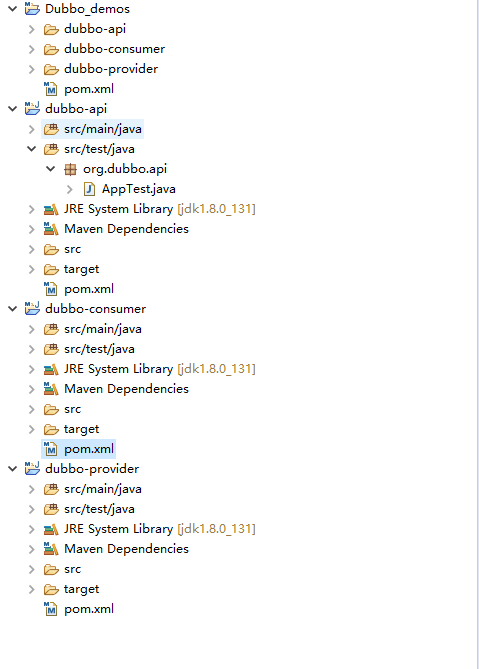479x669 pixels.
Task: Click the target folder icon under dubbo-api
Action: coord(51,269)
